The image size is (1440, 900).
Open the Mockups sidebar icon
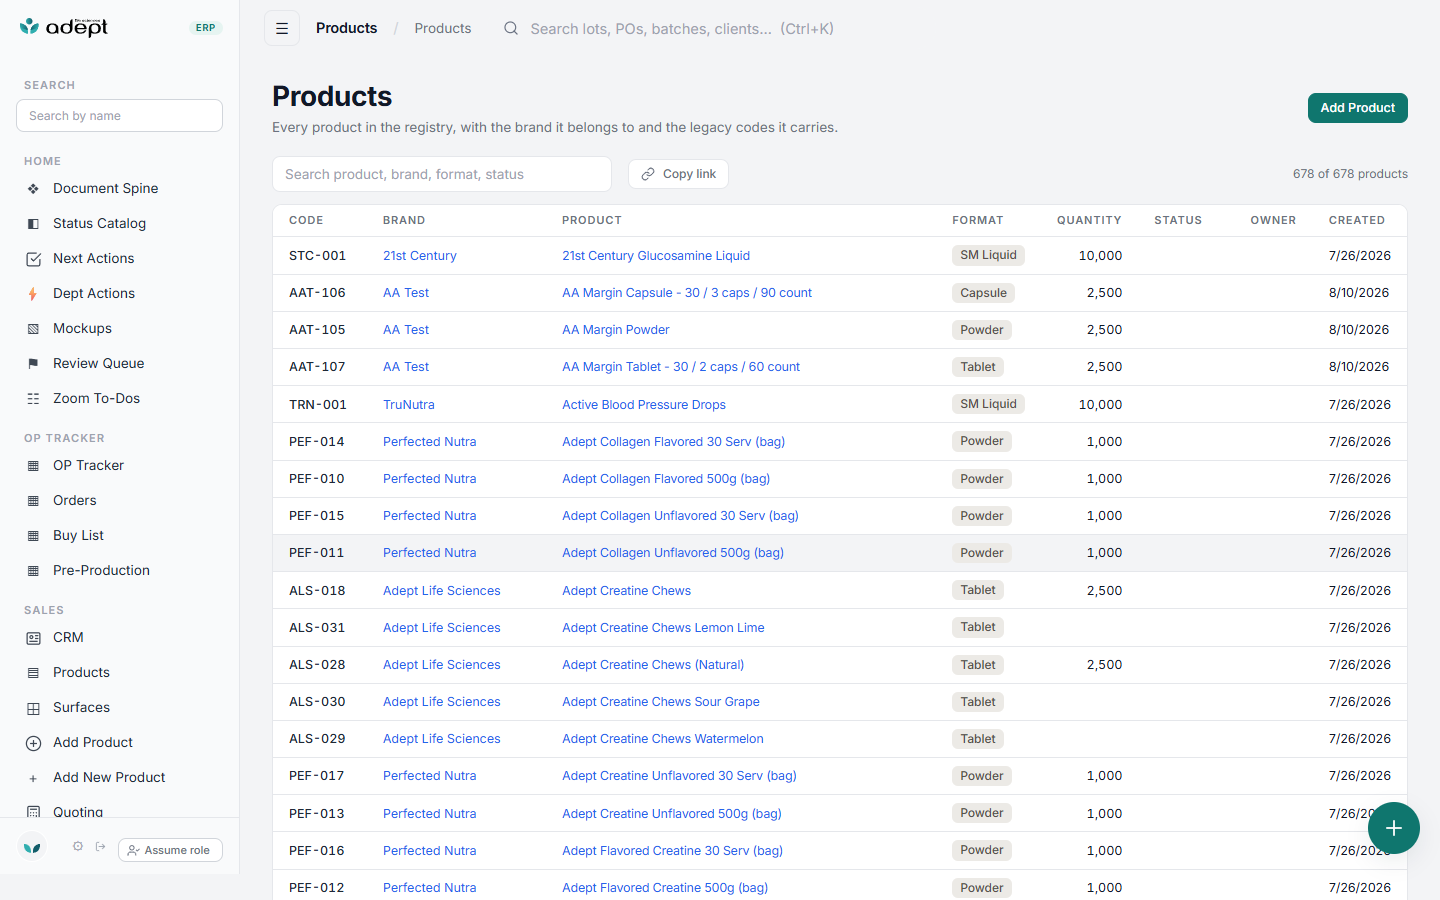tap(33, 329)
